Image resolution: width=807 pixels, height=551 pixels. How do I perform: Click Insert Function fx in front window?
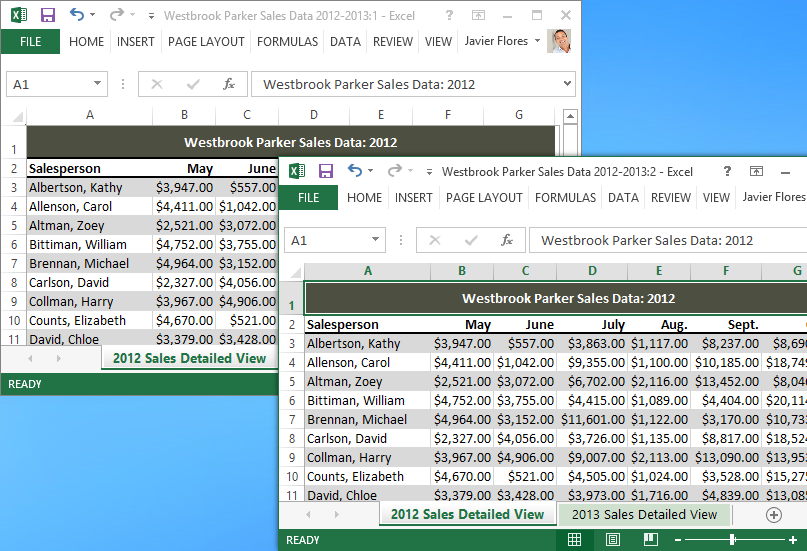pos(507,240)
